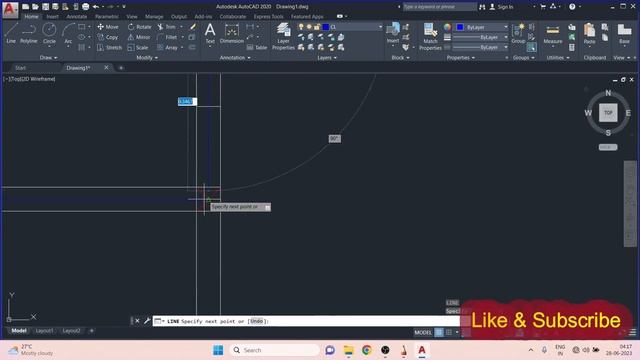This screenshot has height=360, width=640.
Task: Click the color wheel icon in Properties
Action: (448, 27)
